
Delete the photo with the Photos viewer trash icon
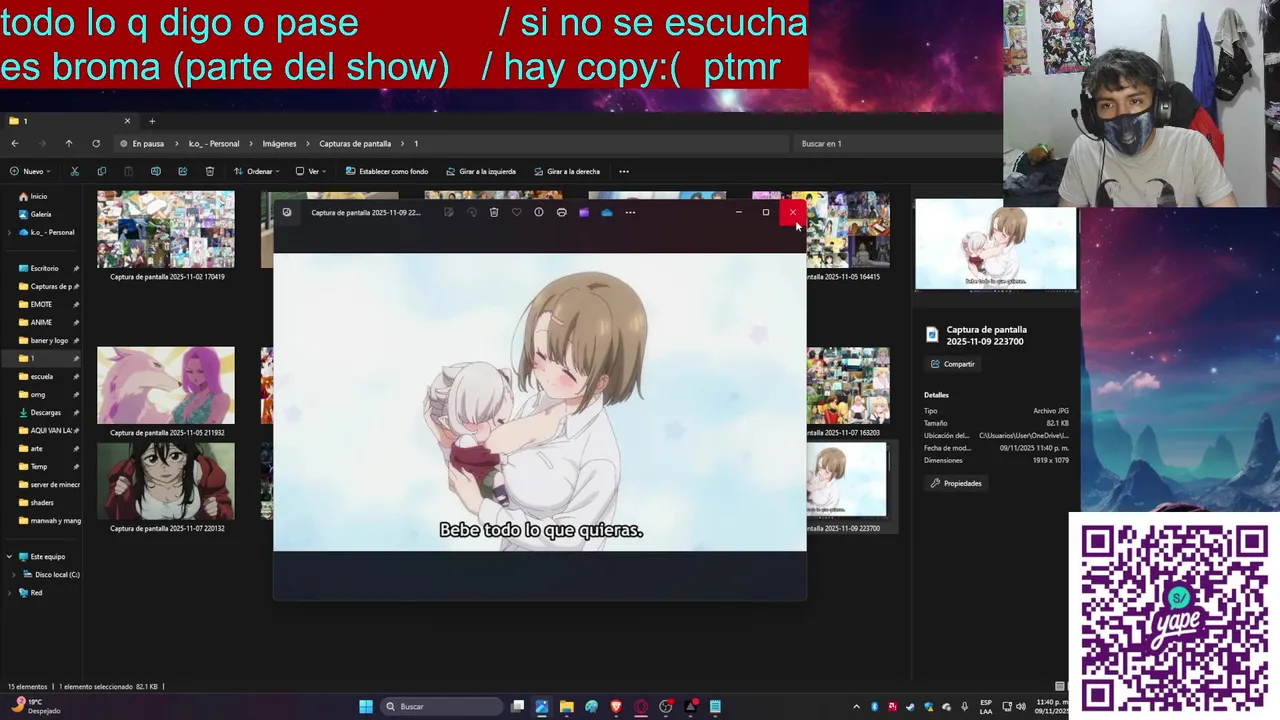pos(494,212)
